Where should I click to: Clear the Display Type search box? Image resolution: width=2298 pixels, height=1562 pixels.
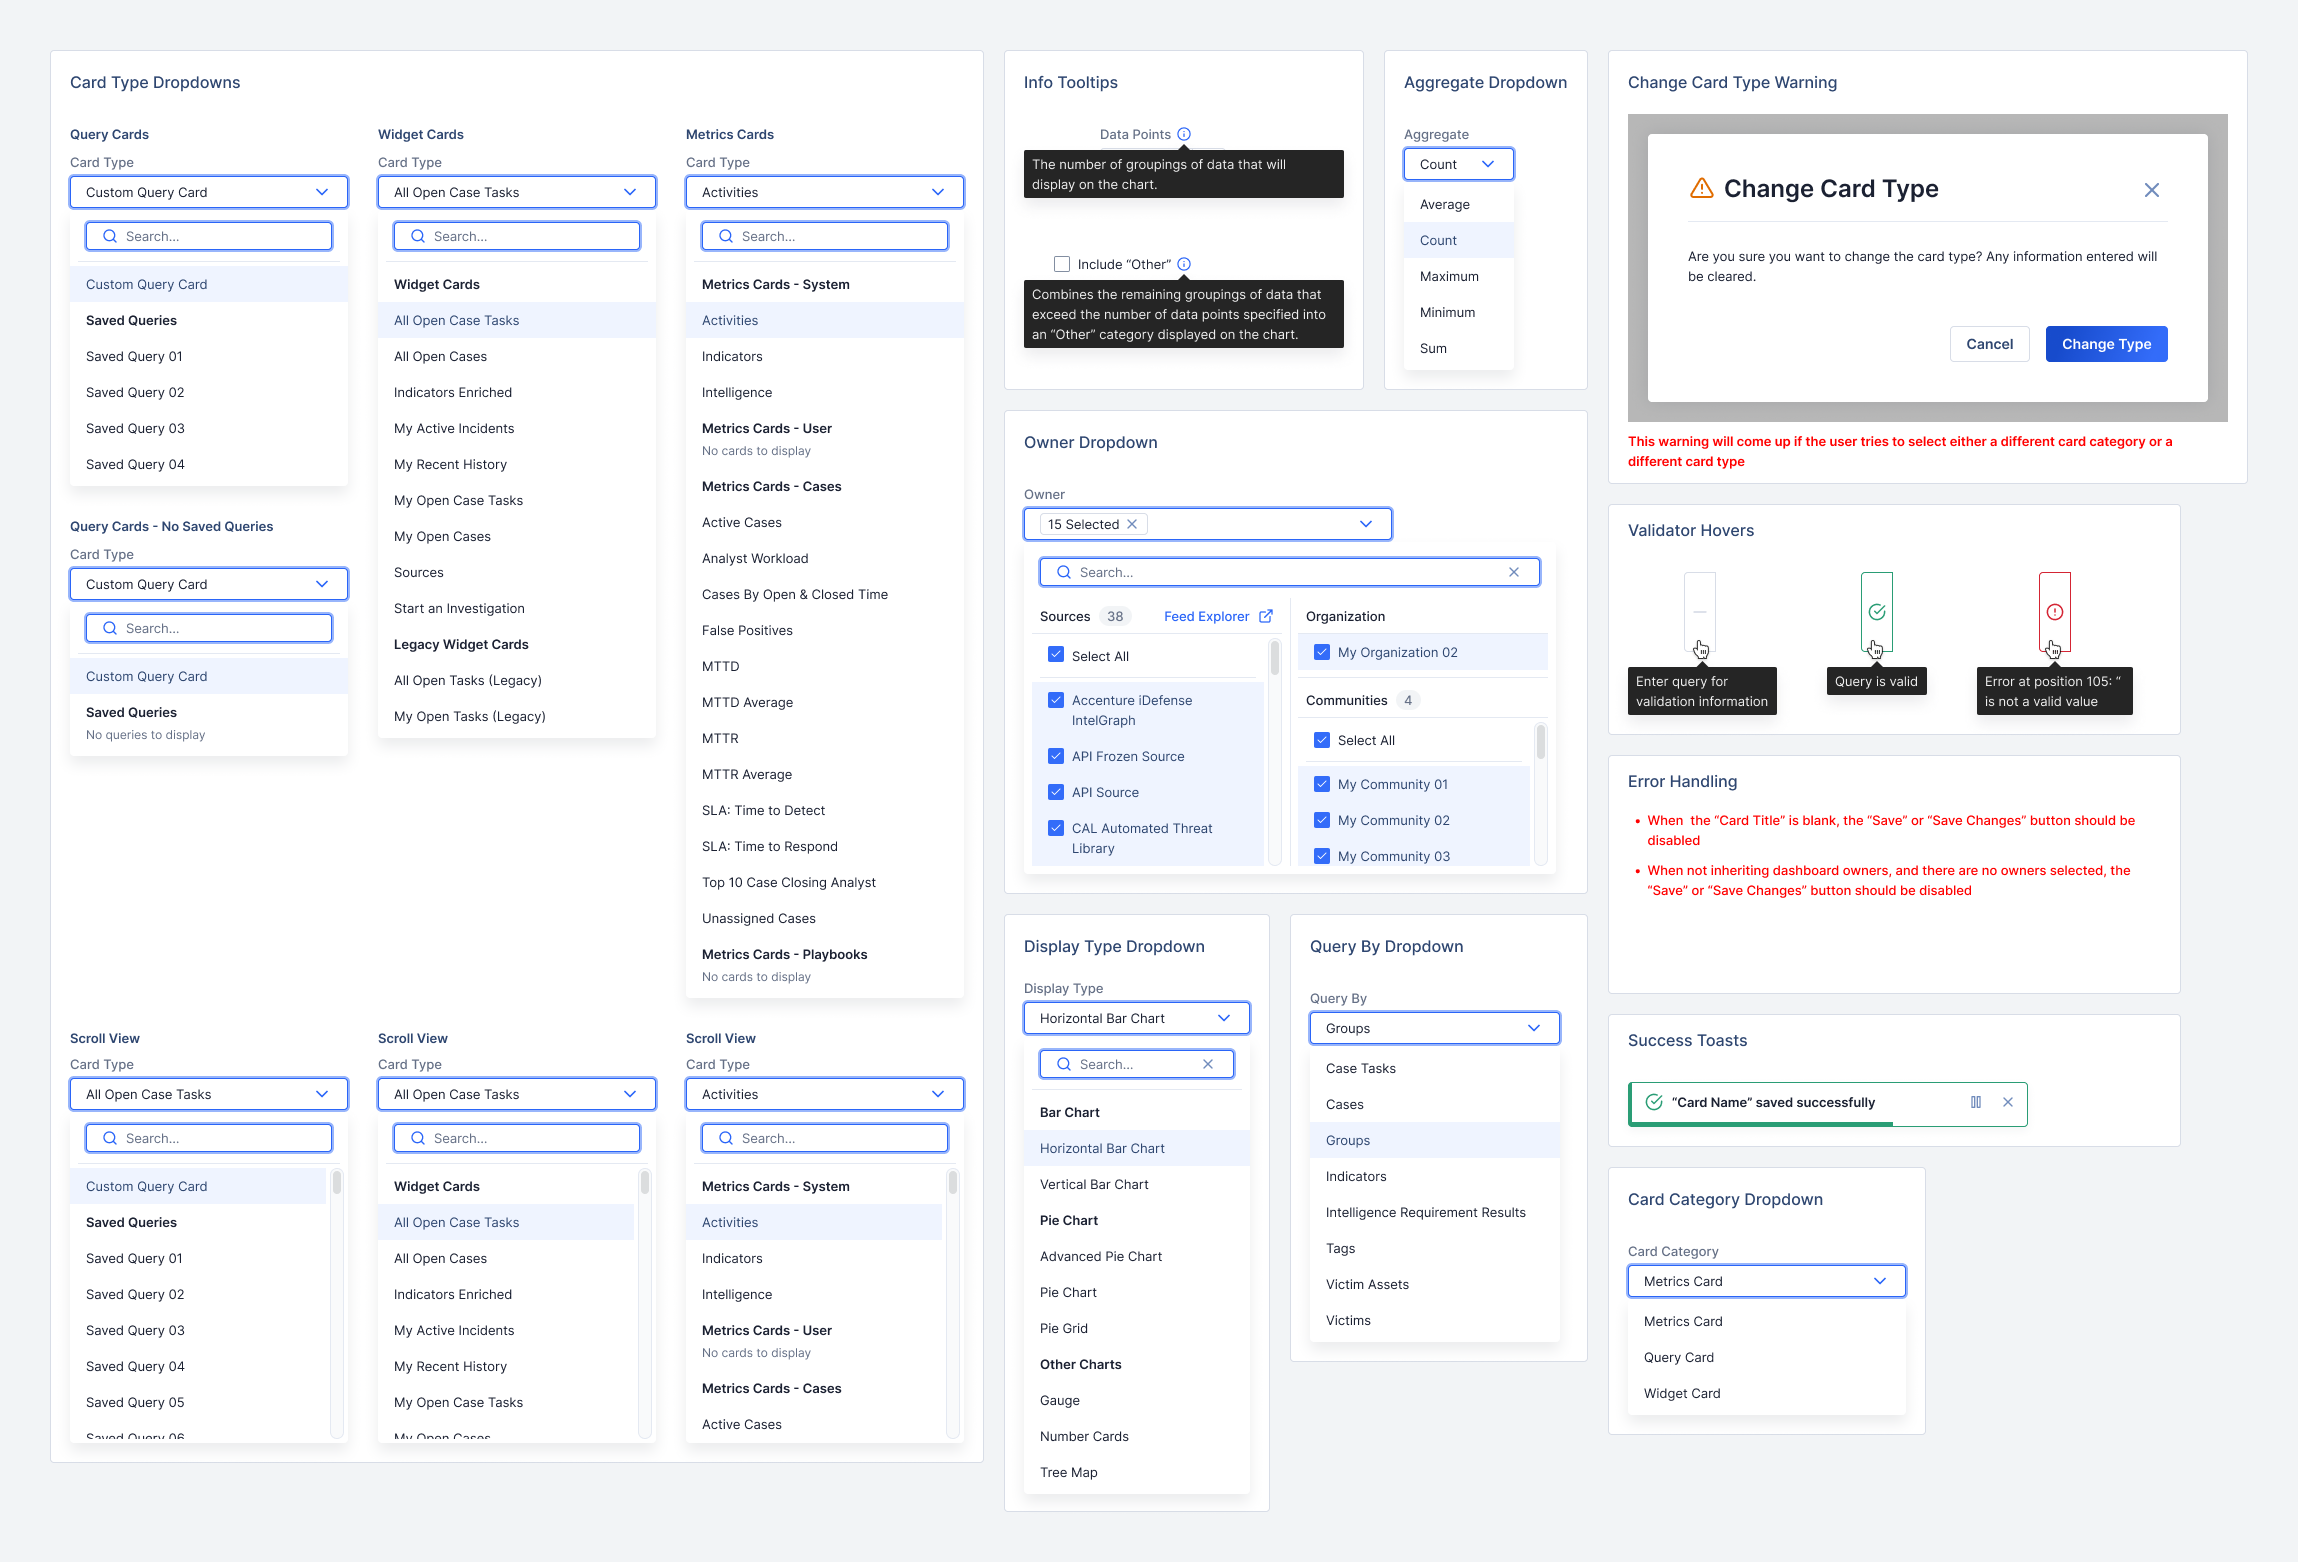click(x=1208, y=1064)
